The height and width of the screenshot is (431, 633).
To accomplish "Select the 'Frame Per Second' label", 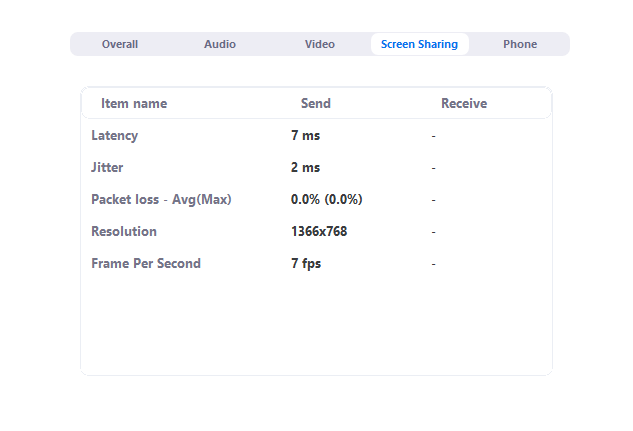I will (x=146, y=264).
